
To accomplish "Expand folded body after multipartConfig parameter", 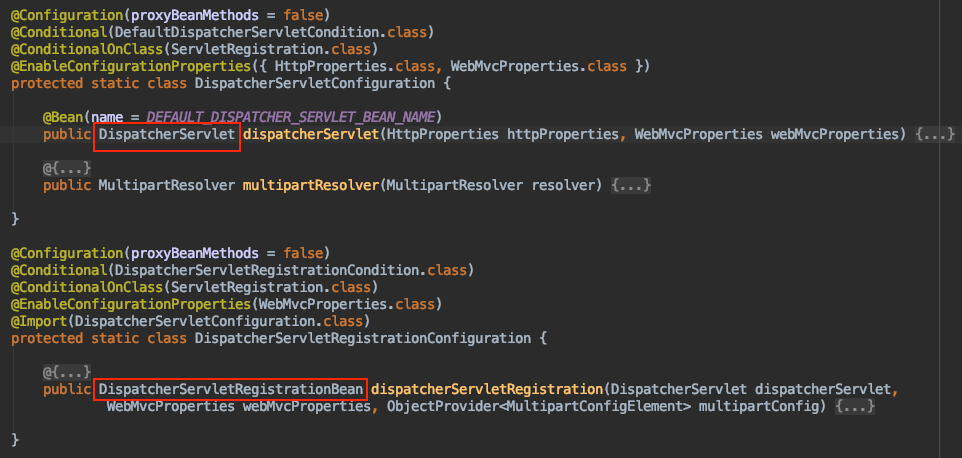I will click(855, 406).
